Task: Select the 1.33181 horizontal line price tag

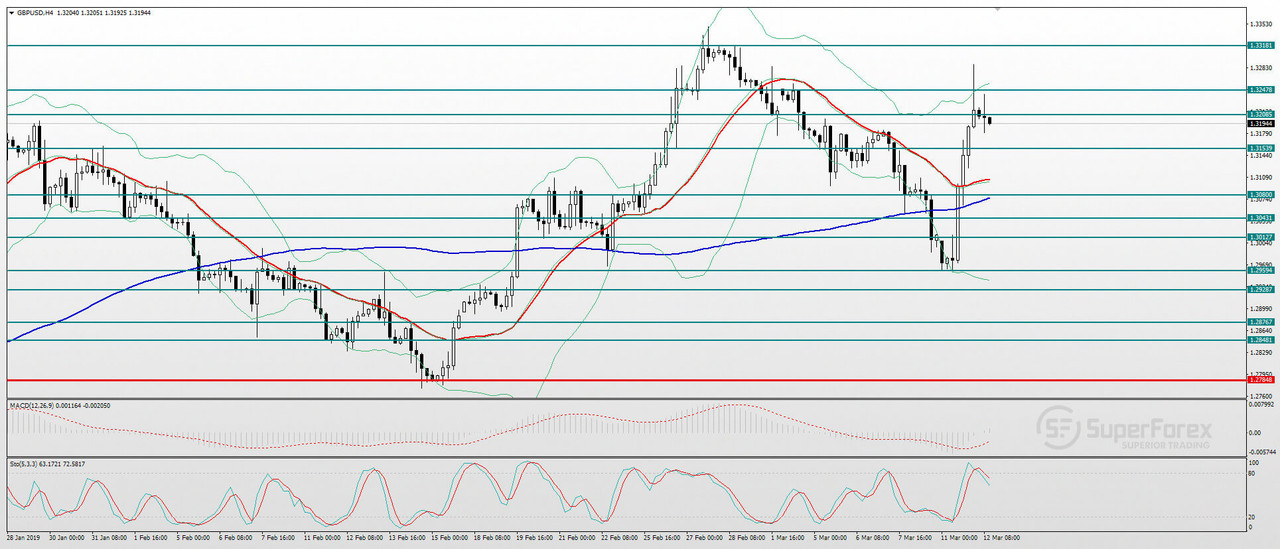Action: coord(1260,46)
